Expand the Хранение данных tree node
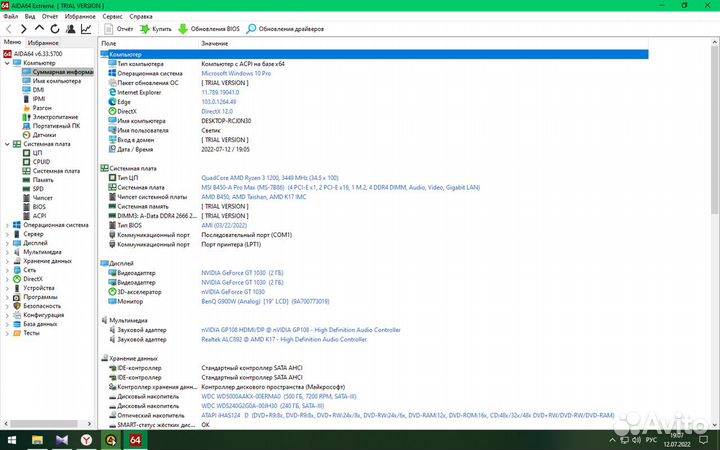The image size is (720, 450). pyautogui.click(x=7, y=261)
